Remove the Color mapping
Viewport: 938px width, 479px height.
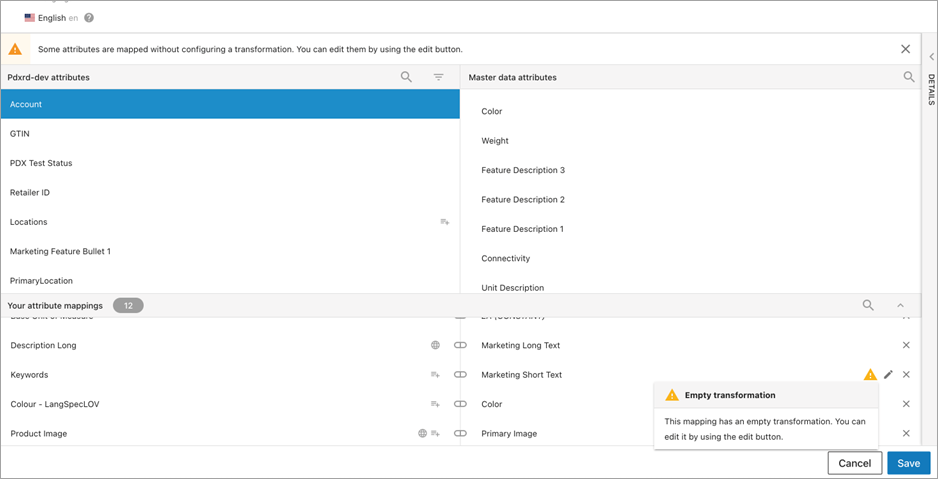pos(906,404)
